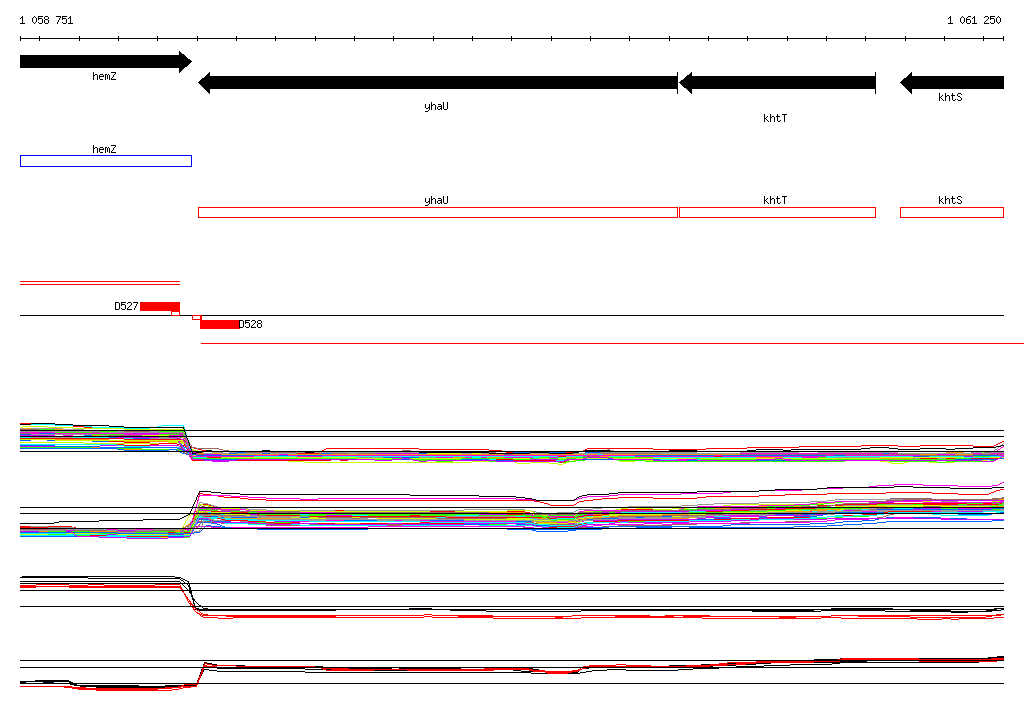Click the D528 red filled feature block
1024x714 pixels.
[x=219, y=324]
